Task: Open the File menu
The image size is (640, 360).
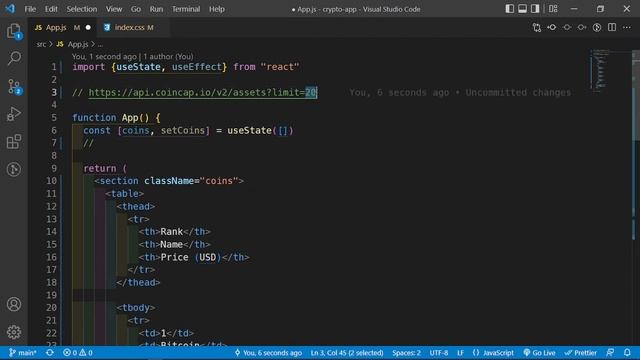Action: pyautogui.click(x=30, y=9)
